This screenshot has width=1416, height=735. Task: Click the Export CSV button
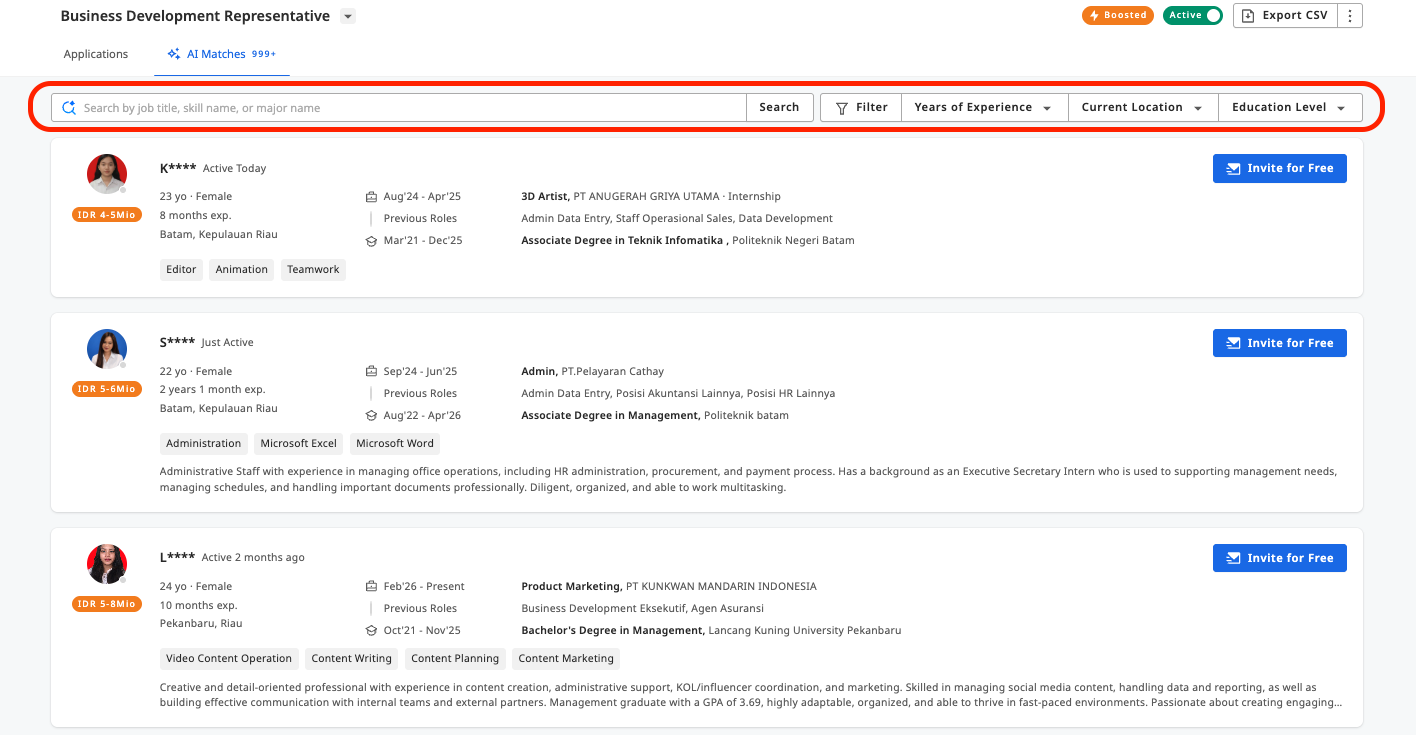[x=1285, y=15]
